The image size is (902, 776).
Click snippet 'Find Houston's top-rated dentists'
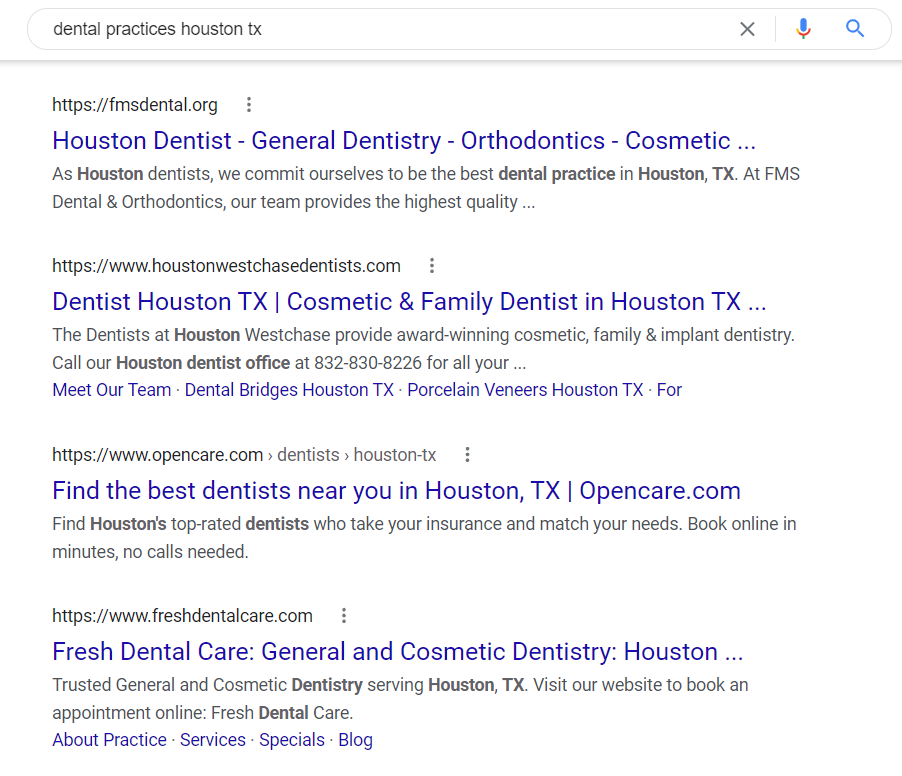tap(425, 538)
